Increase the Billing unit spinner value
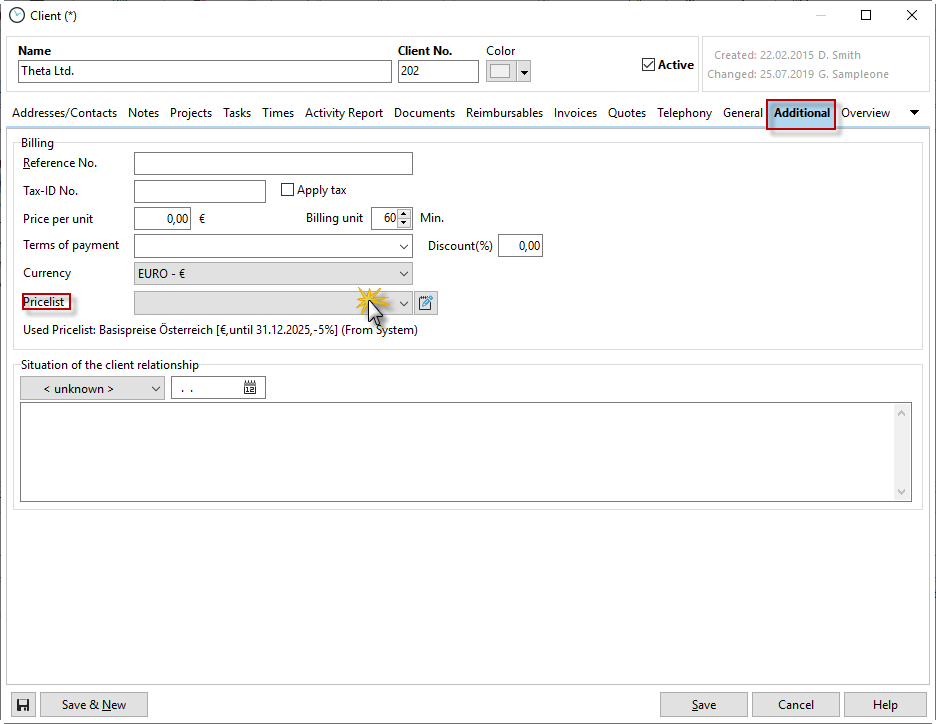The height and width of the screenshot is (724, 936). pyautogui.click(x=404, y=214)
